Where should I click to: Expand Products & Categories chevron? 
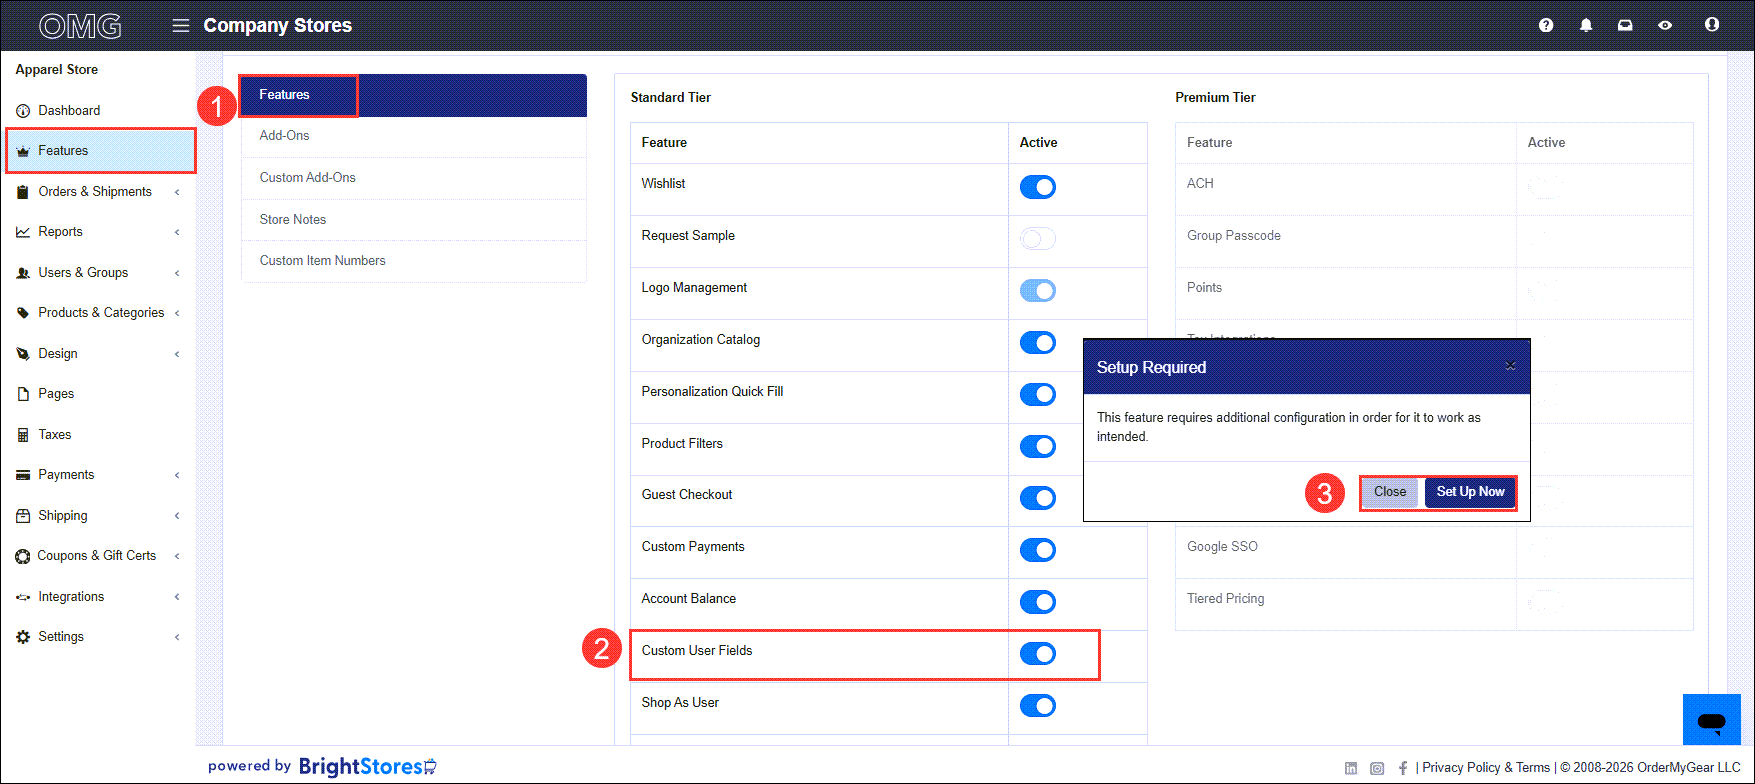point(177,313)
